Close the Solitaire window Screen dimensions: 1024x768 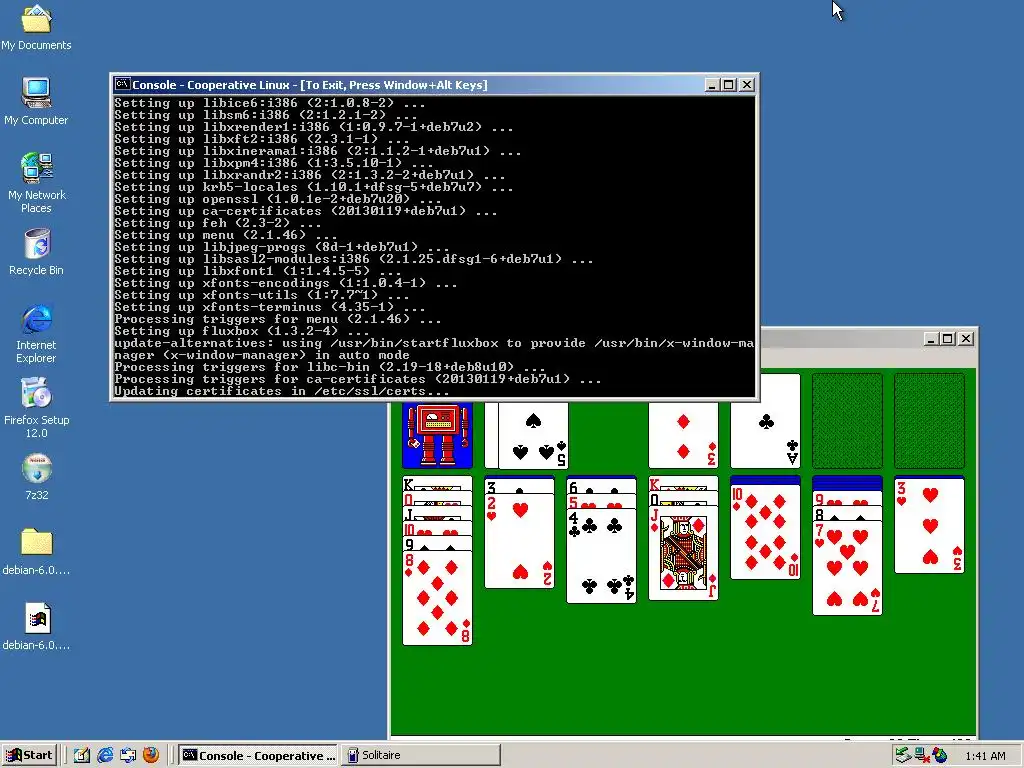(x=966, y=338)
